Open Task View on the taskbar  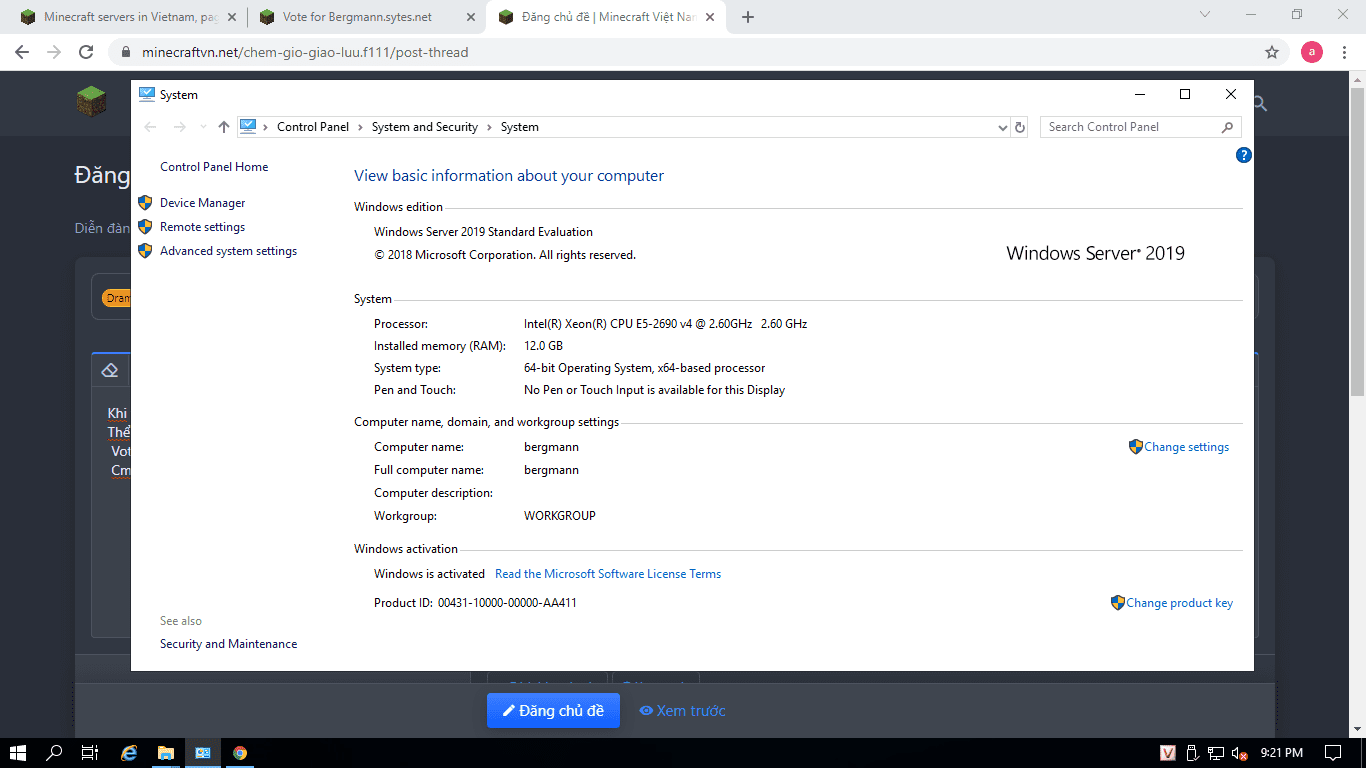tap(90, 753)
